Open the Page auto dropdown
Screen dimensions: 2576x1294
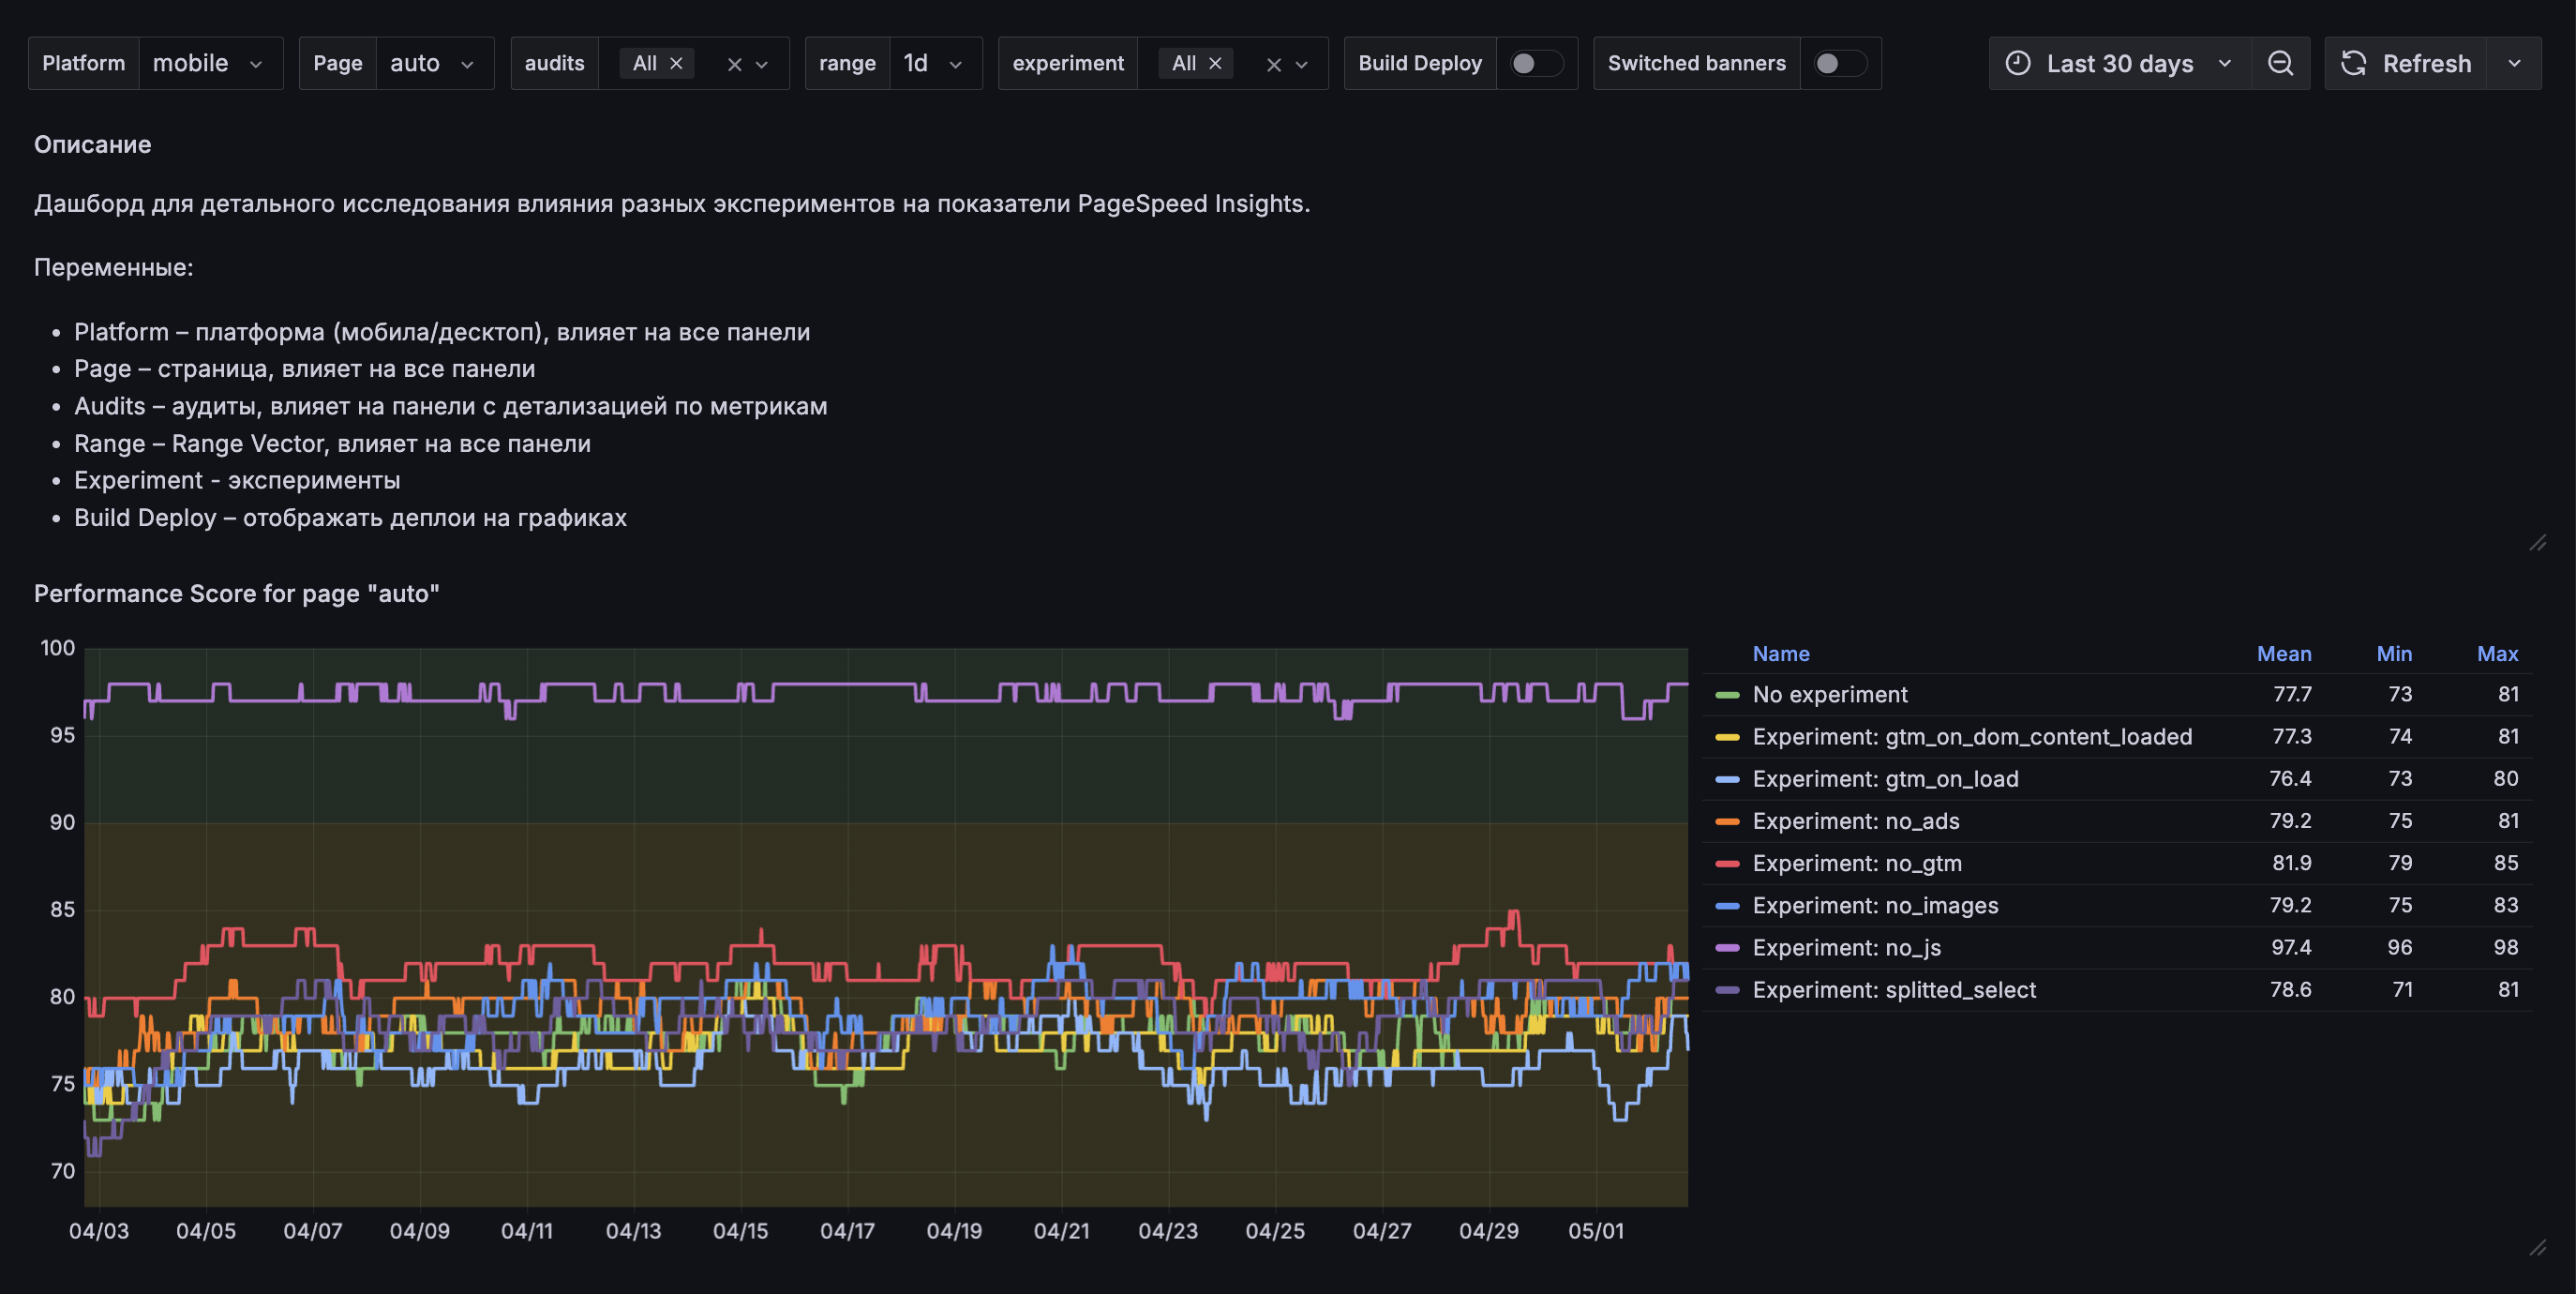click(433, 63)
